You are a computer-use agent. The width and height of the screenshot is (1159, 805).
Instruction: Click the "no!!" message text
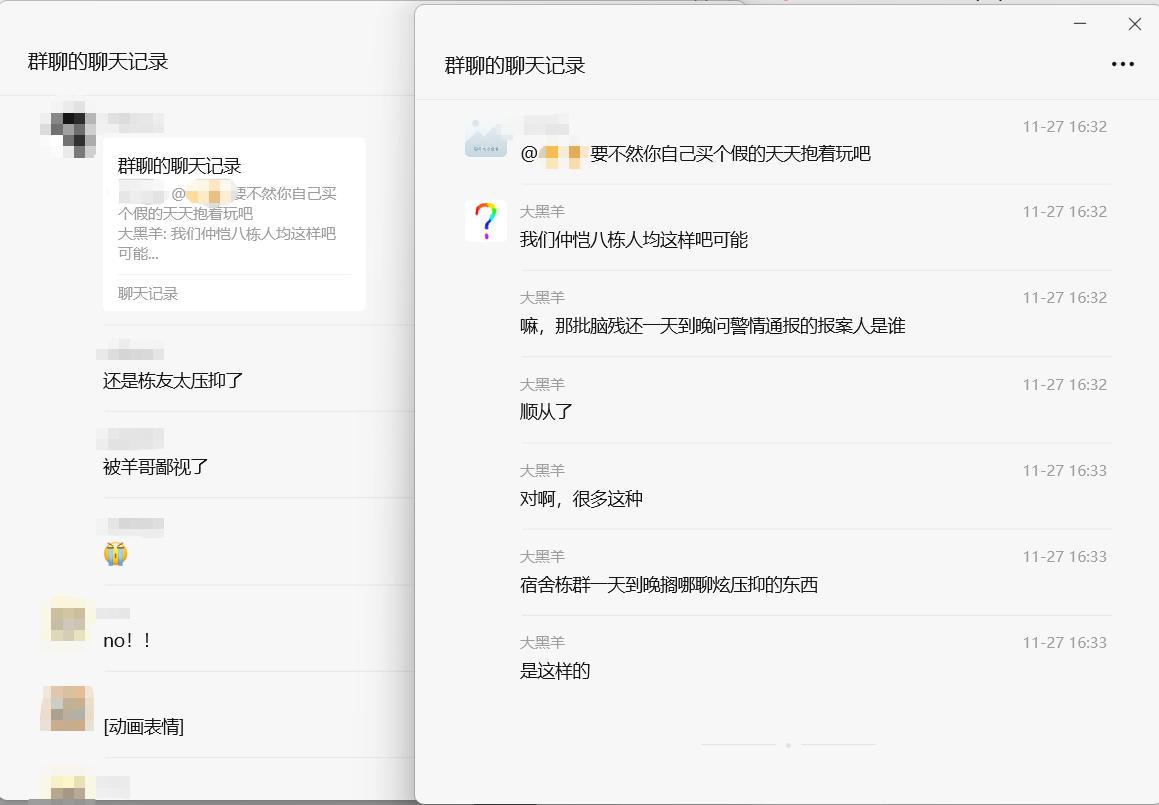pos(127,641)
